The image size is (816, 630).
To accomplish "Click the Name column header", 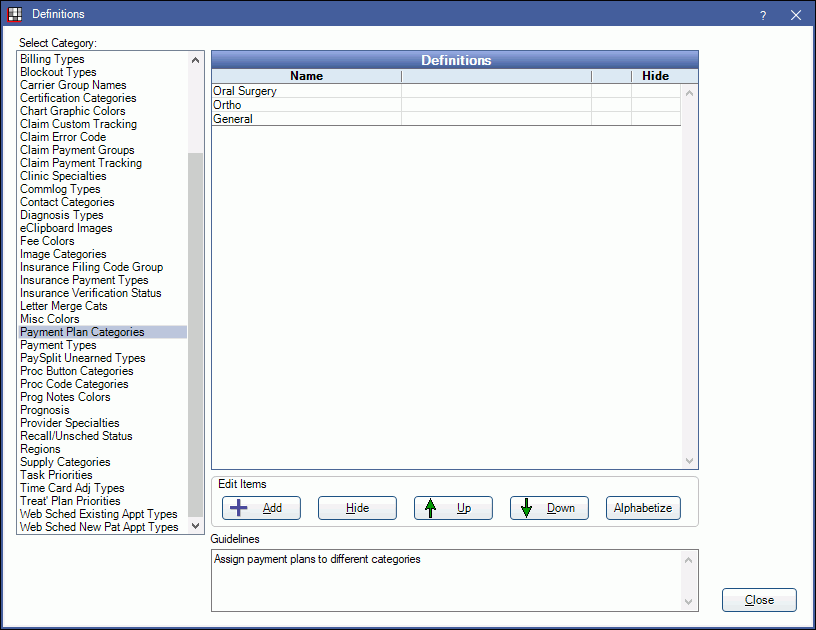I will click(307, 76).
